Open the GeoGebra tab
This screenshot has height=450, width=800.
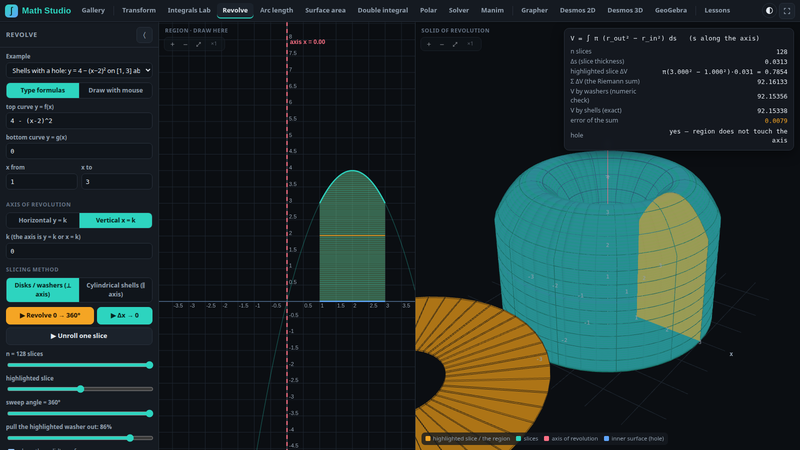(671, 10)
